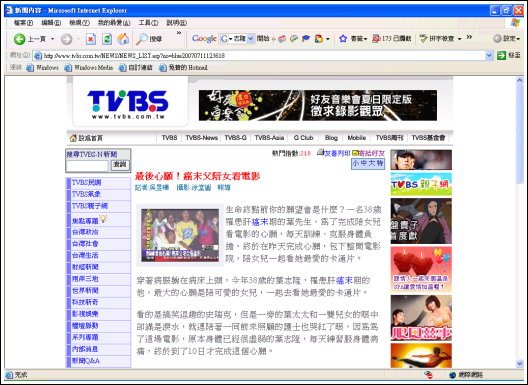Screen dimensions: 528x385
Task: Click the font size selector buttons
Action: 368,164
